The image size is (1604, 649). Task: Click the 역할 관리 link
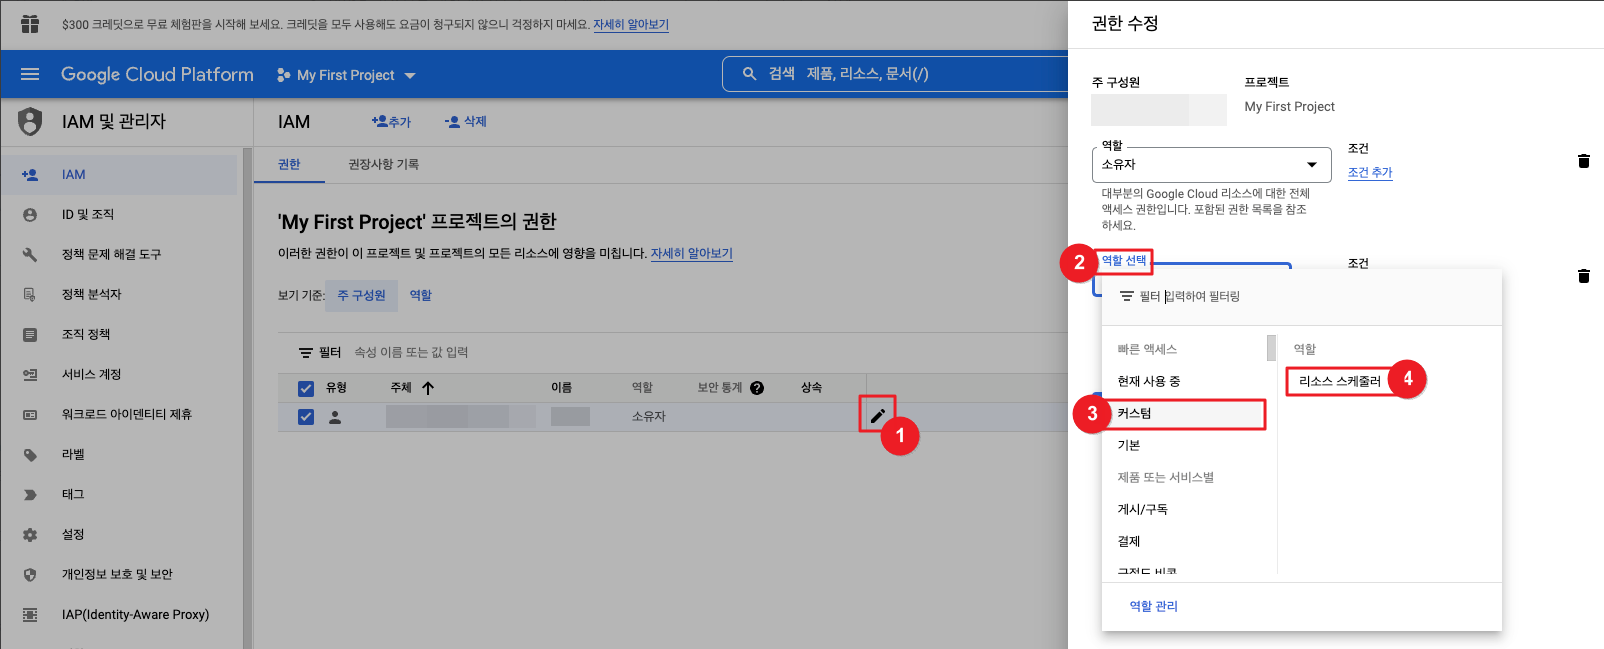click(1153, 606)
